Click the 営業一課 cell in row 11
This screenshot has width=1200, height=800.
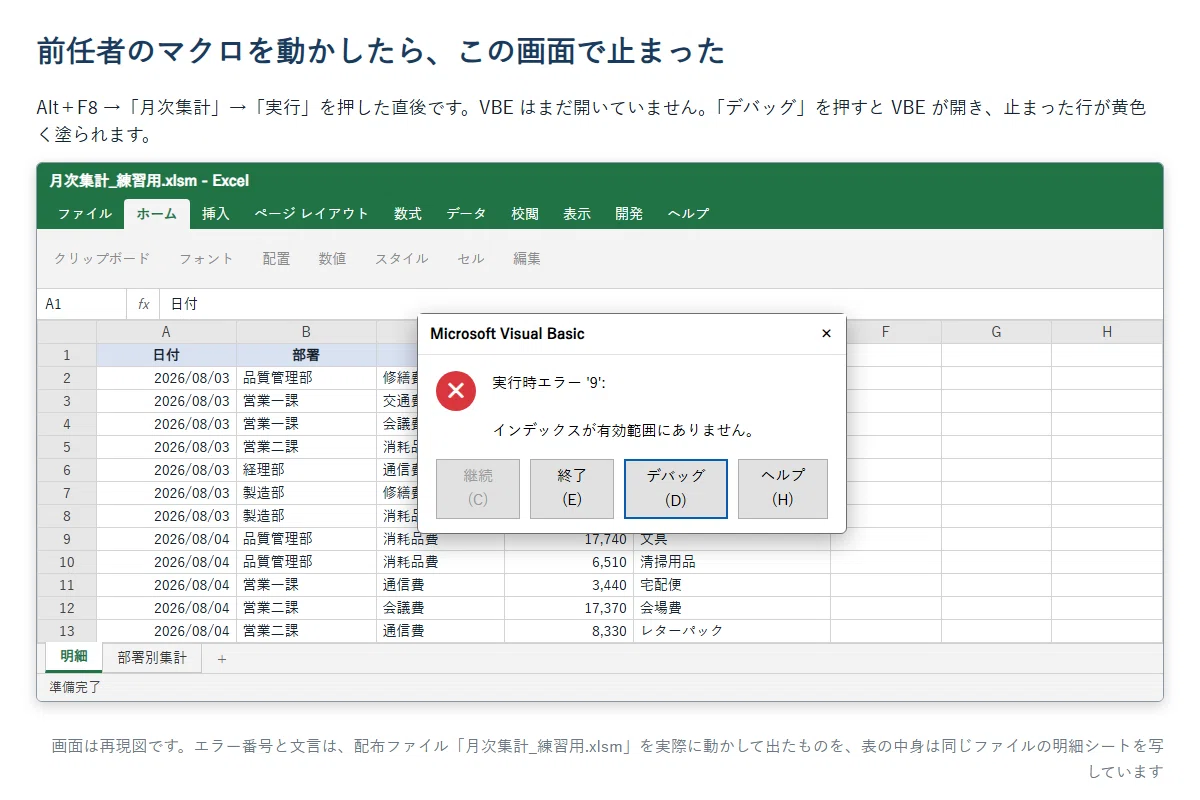tap(306, 585)
